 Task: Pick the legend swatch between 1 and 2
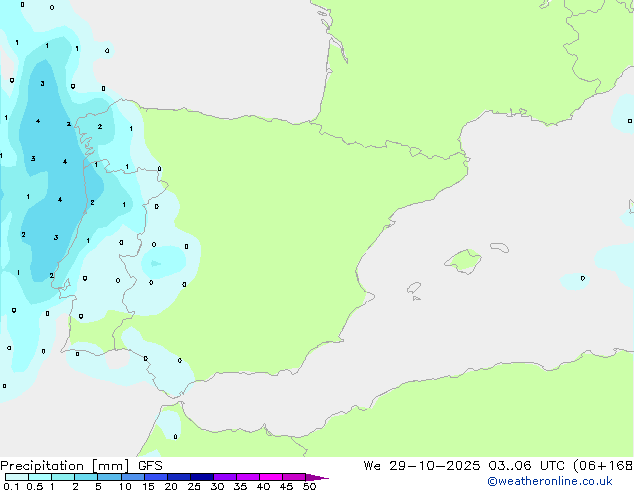click(63, 477)
